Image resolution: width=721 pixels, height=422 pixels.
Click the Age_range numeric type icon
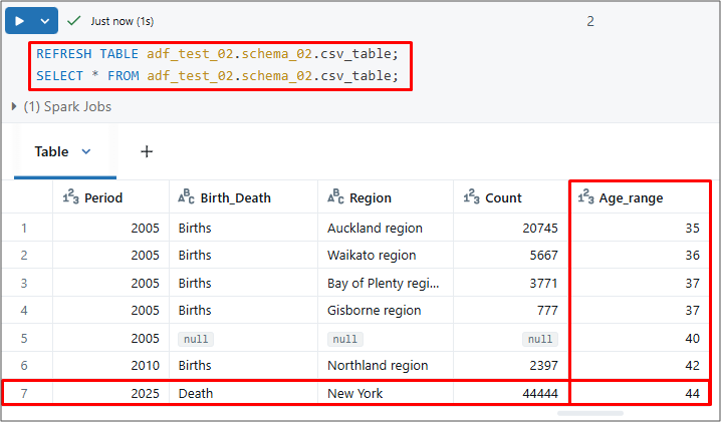[x=586, y=198]
